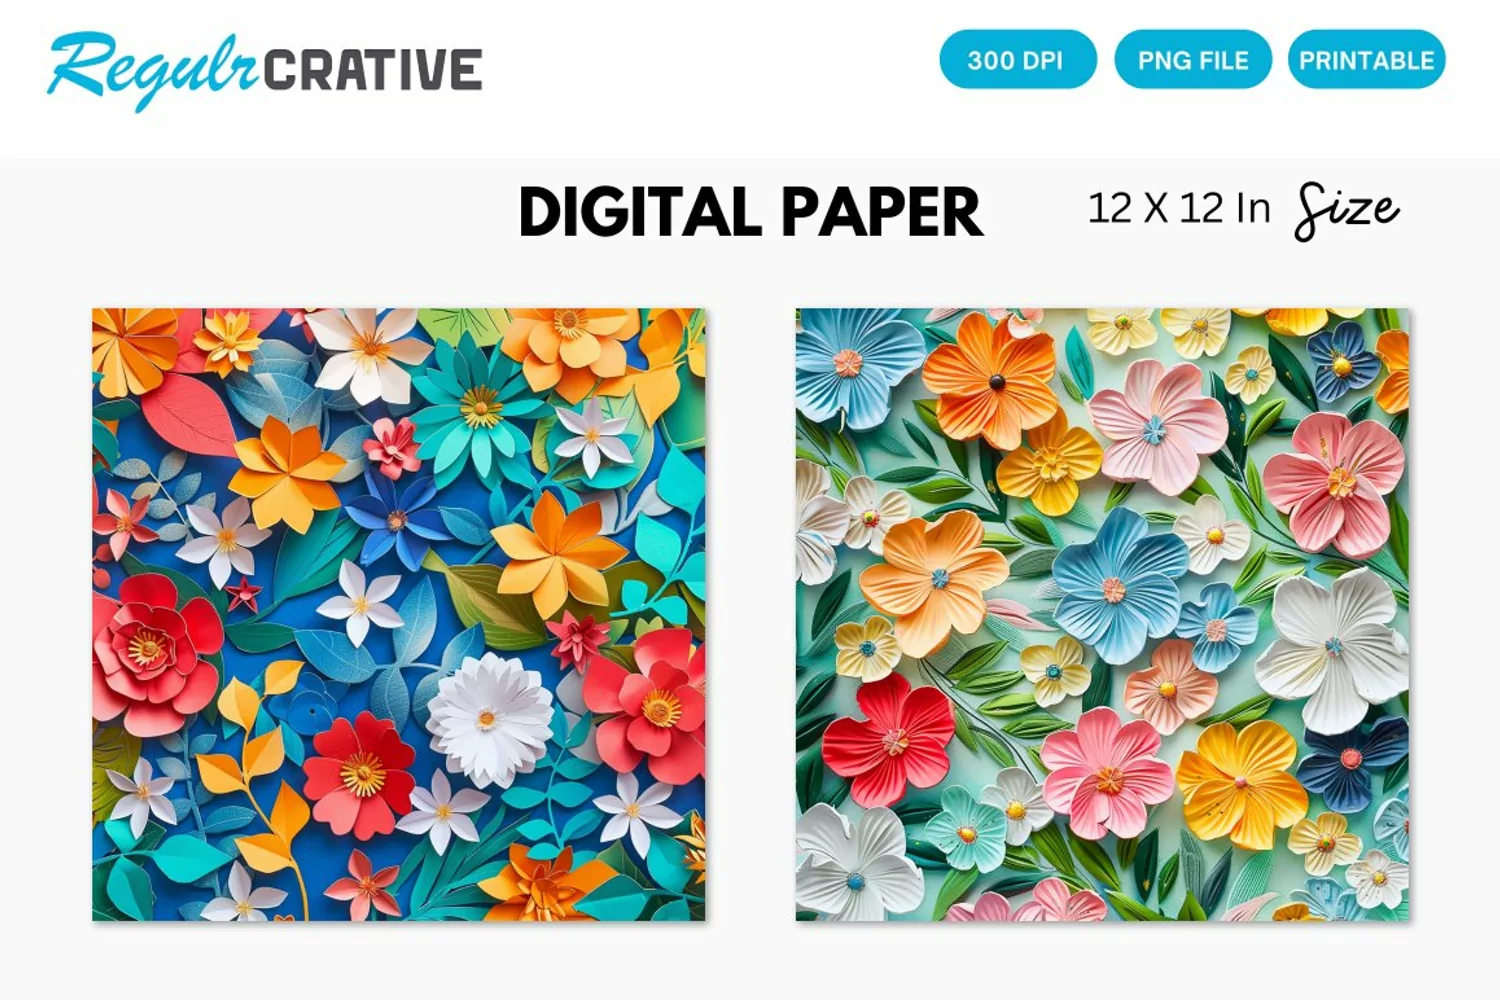Click the PRINTABLE blue pill badge
Viewport: 1500px width, 1000px height.
click(x=1366, y=60)
